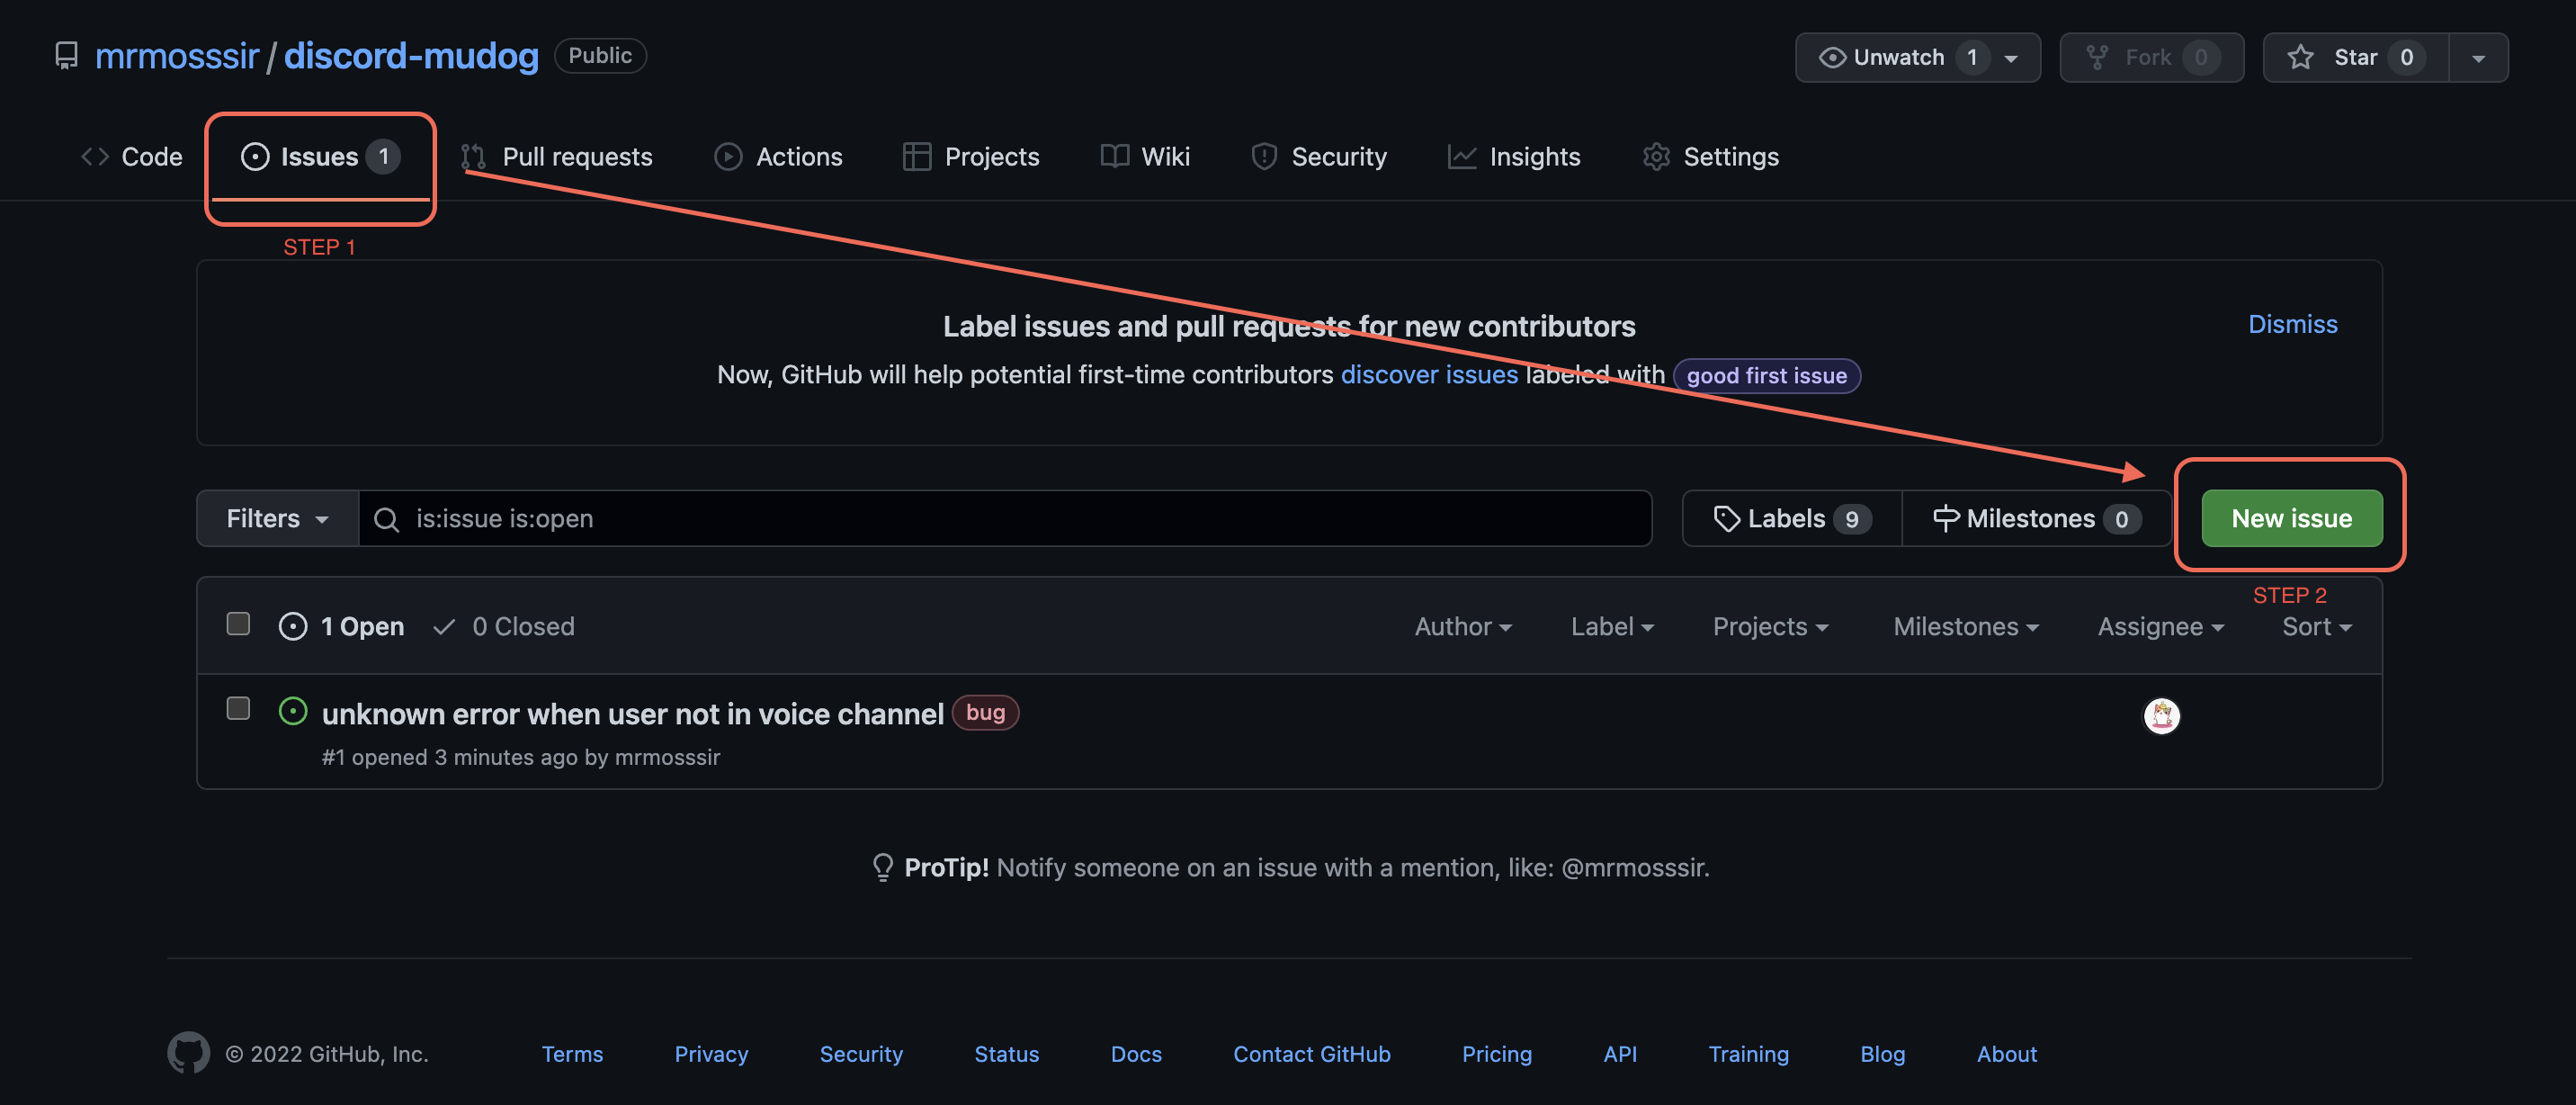Open the Author filter dropdown
This screenshot has height=1105, width=2576.
click(1462, 626)
